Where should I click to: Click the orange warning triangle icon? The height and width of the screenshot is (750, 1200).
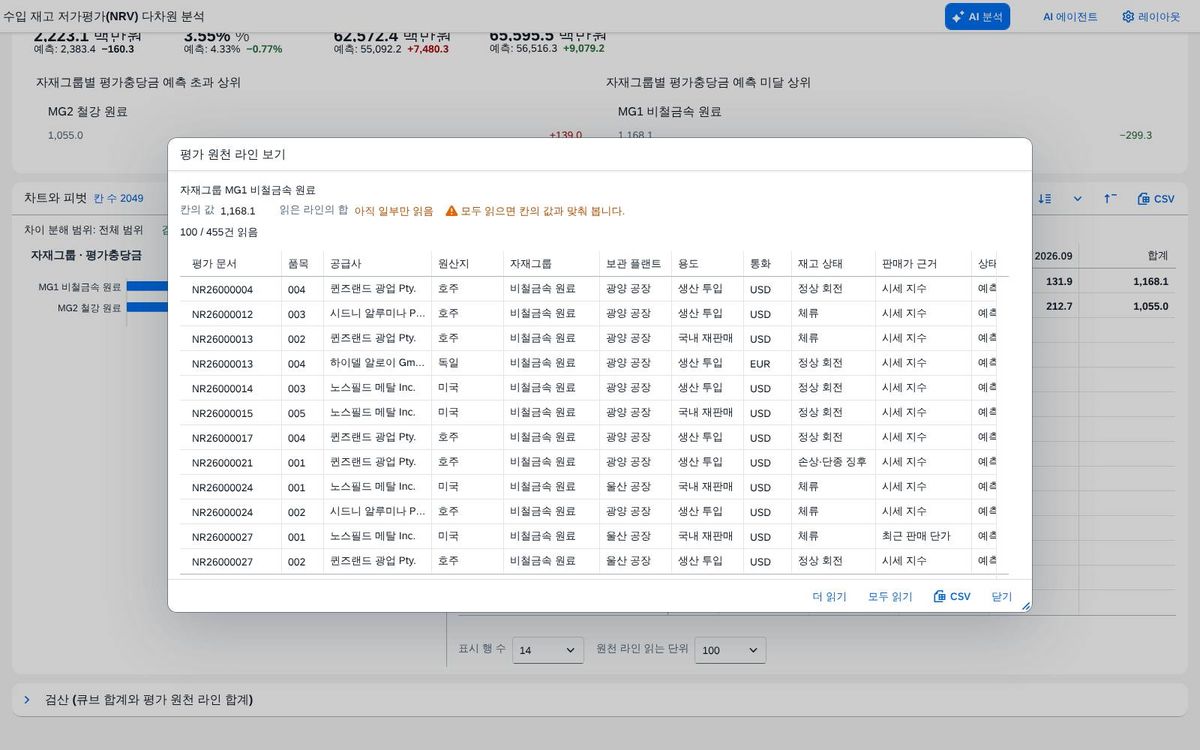[x=451, y=211]
